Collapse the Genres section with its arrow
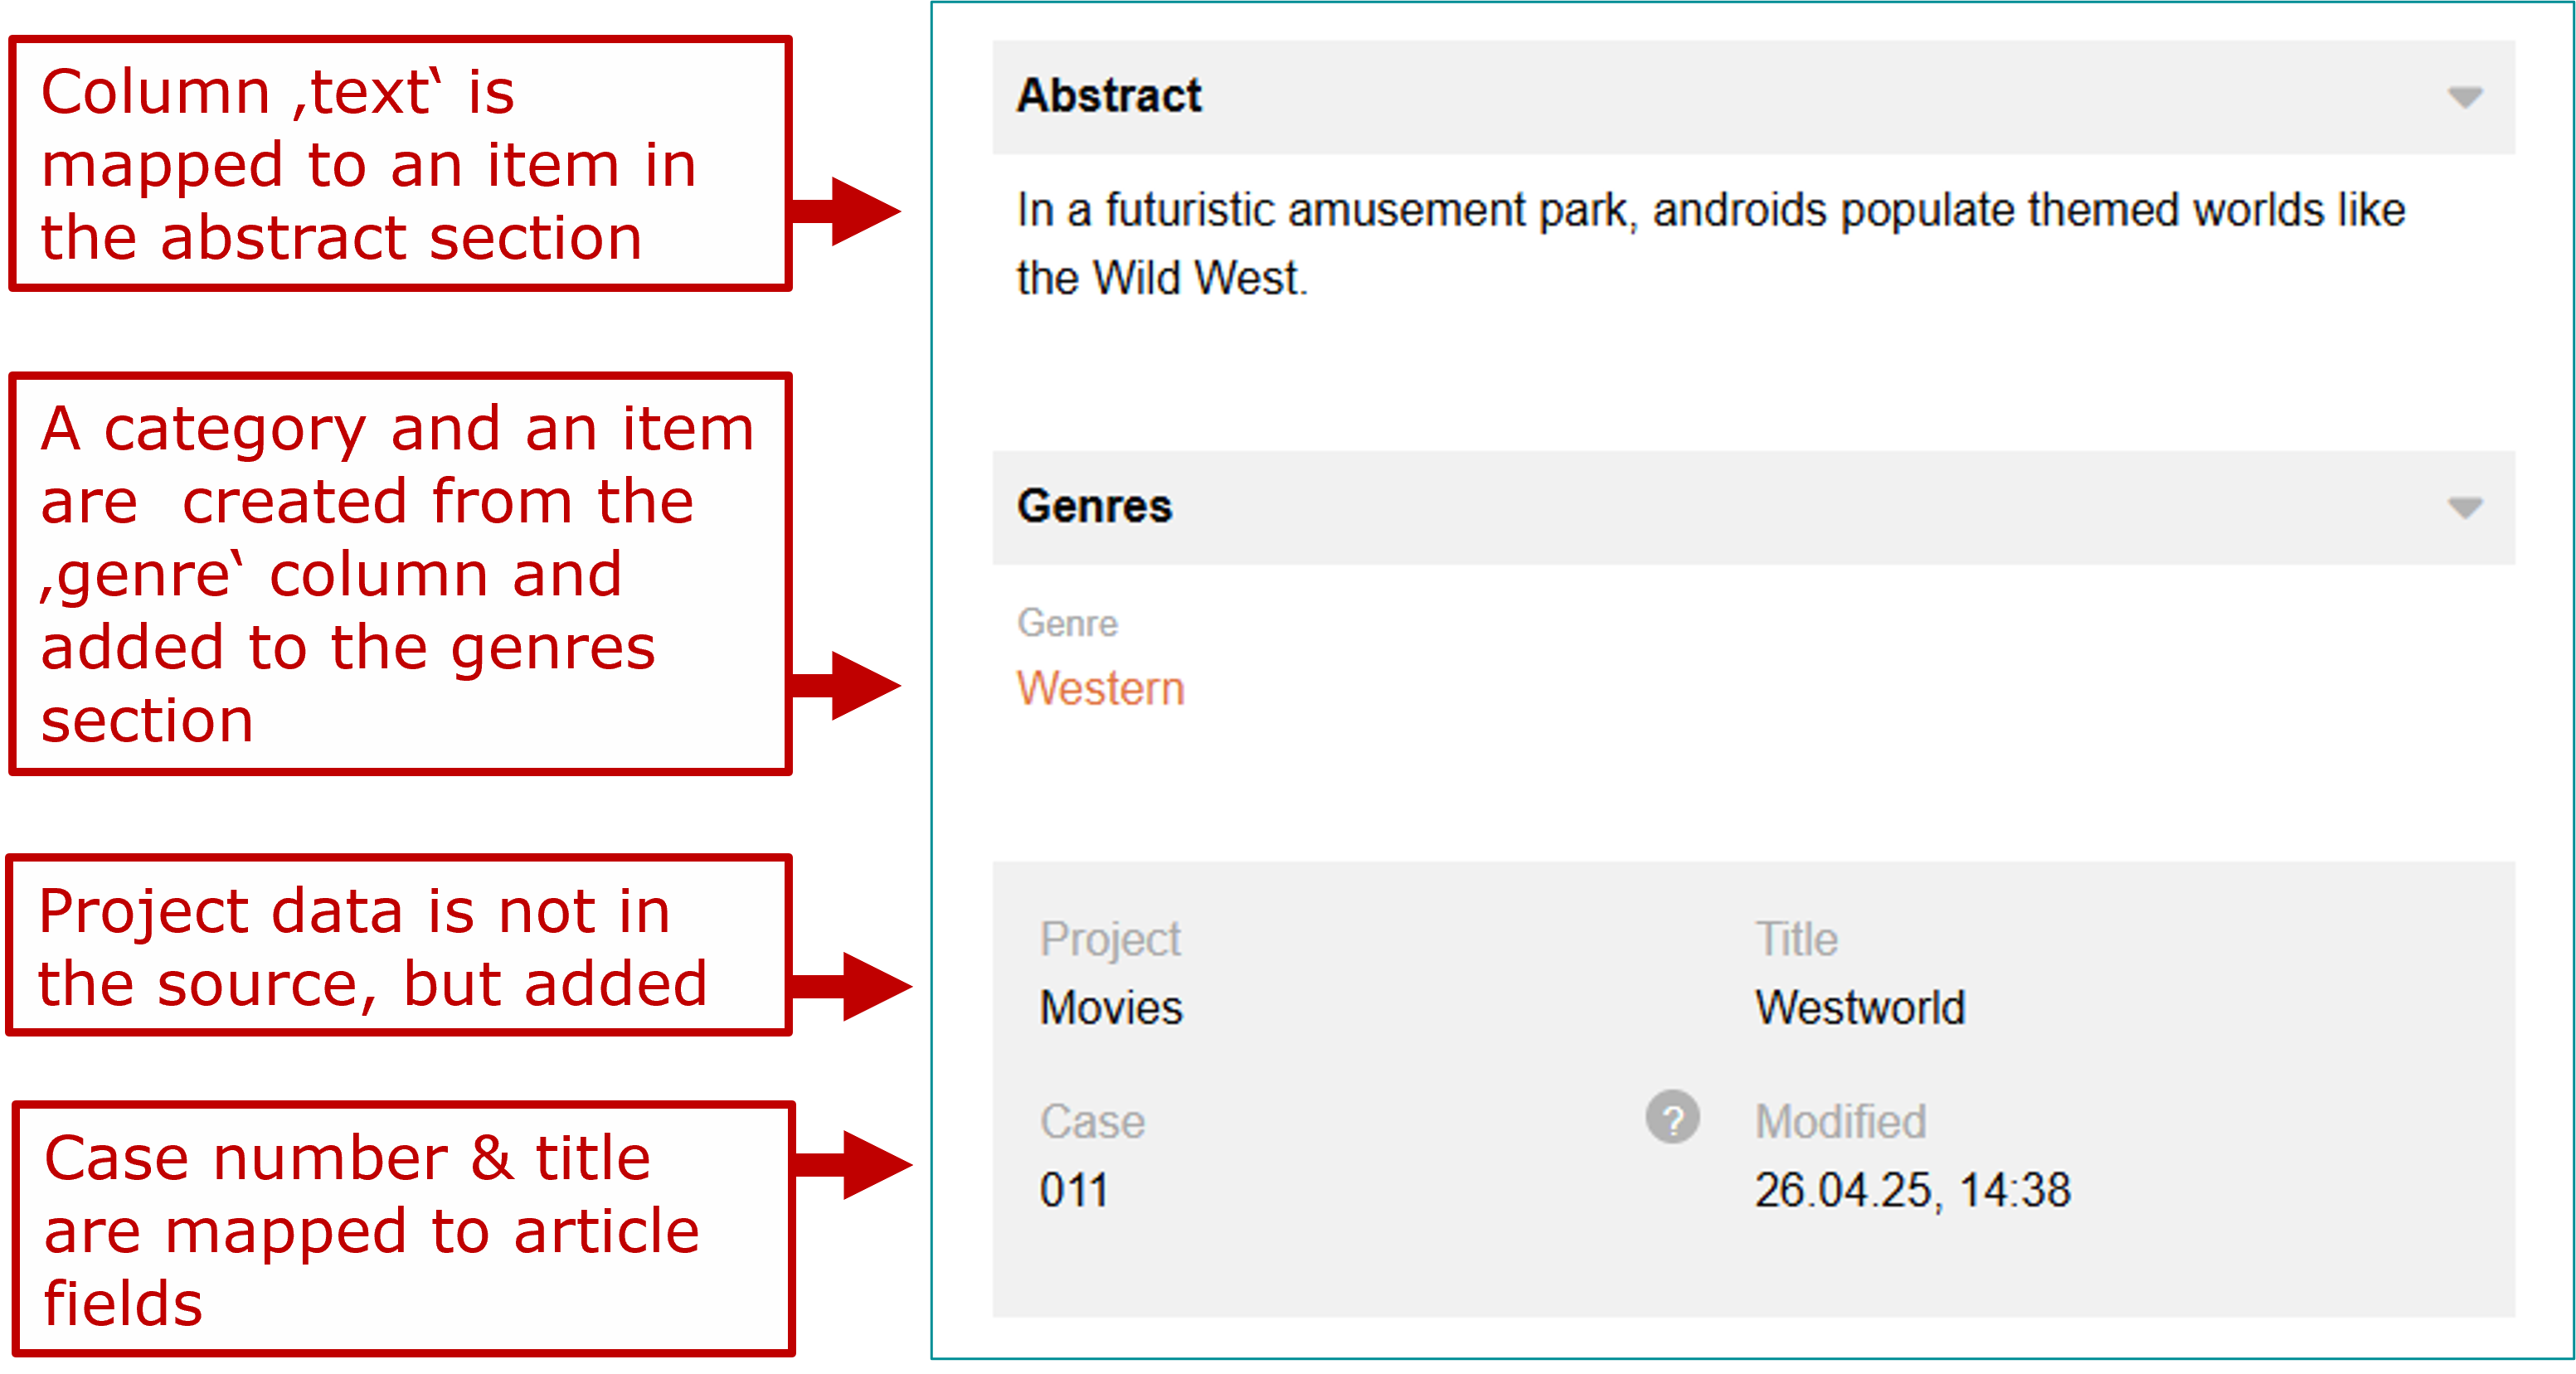2576x1374 pixels. click(x=2464, y=508)
